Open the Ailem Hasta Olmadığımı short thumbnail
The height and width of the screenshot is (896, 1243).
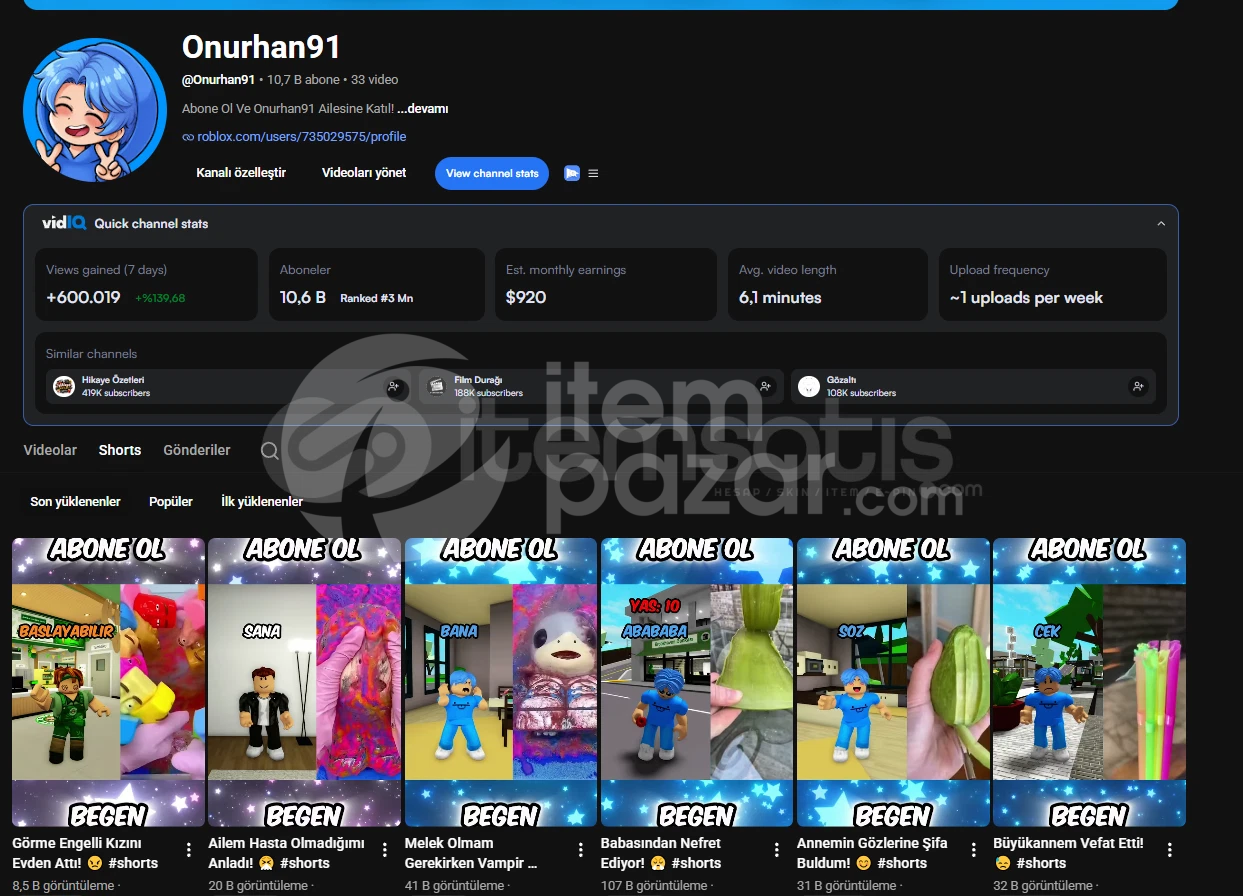coord(304,682)
